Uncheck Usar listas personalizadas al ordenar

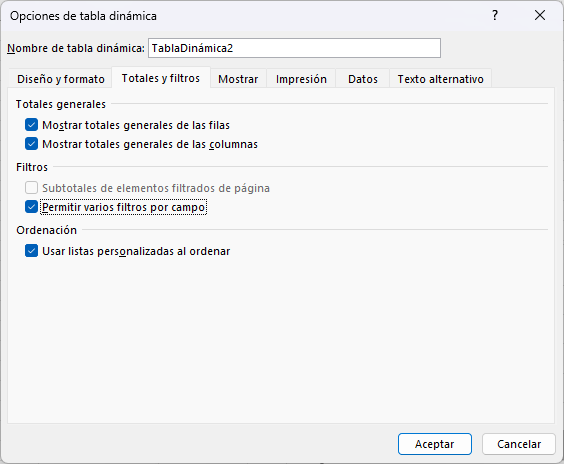31,251
